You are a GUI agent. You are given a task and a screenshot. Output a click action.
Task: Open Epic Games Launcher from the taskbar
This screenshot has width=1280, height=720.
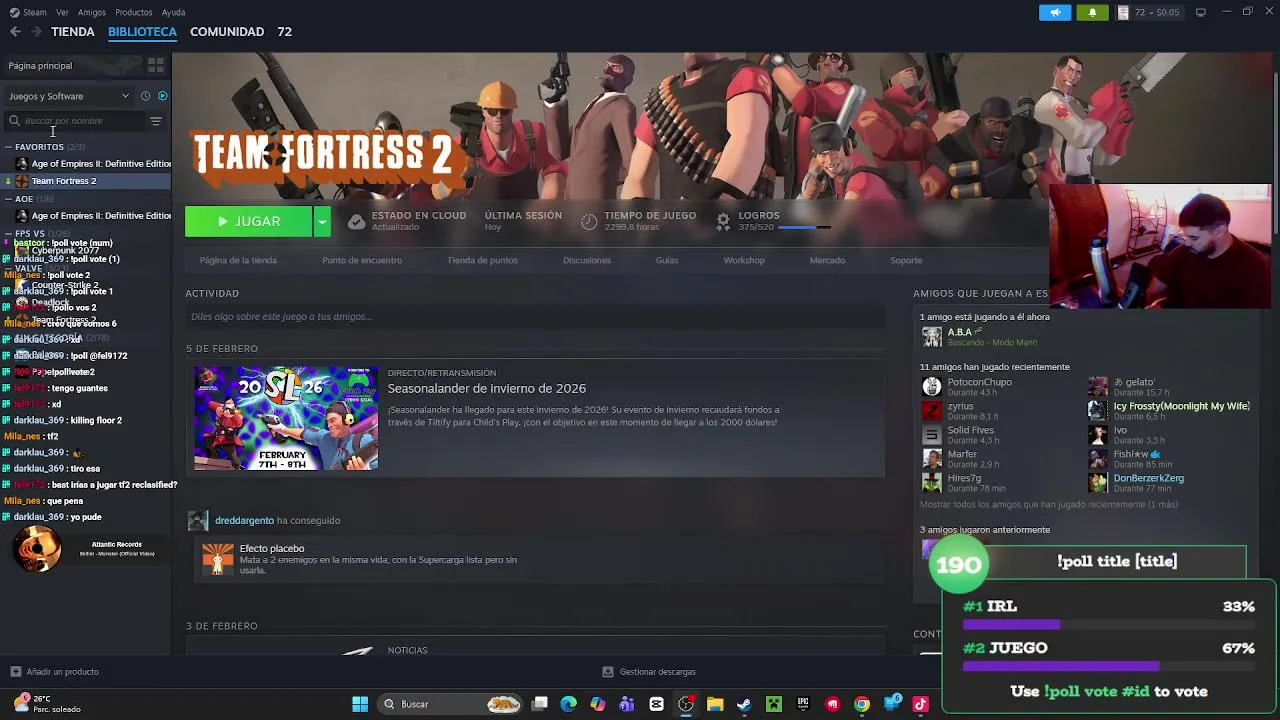[x=803, y=704]
